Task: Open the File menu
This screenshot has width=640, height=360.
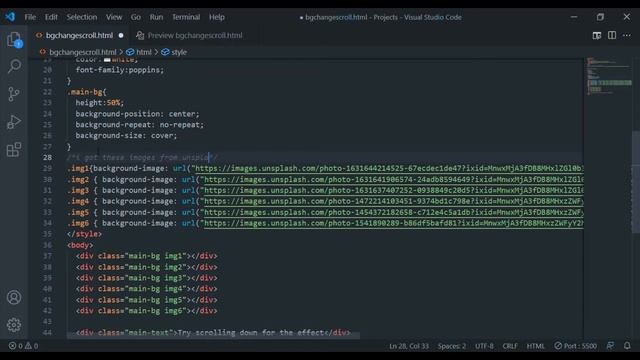Action: [x=30, y=17]
